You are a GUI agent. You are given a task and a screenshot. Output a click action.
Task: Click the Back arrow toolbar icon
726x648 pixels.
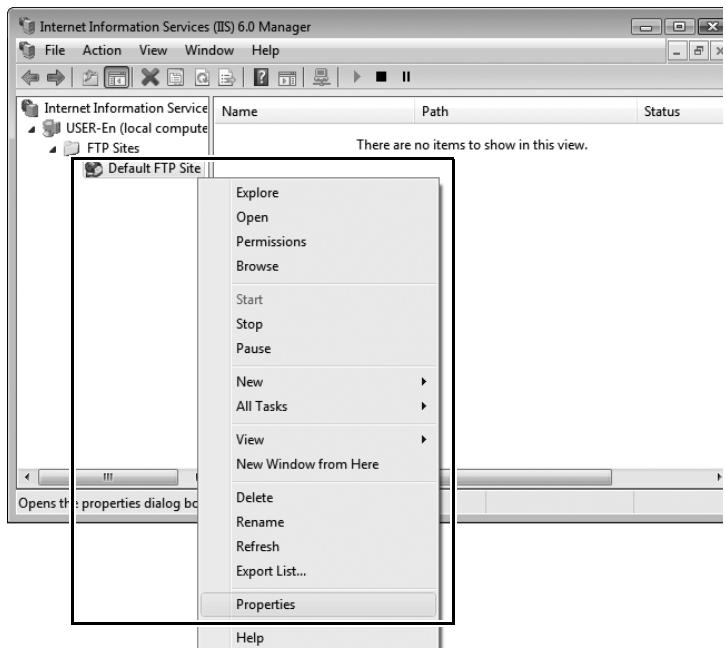31,77
